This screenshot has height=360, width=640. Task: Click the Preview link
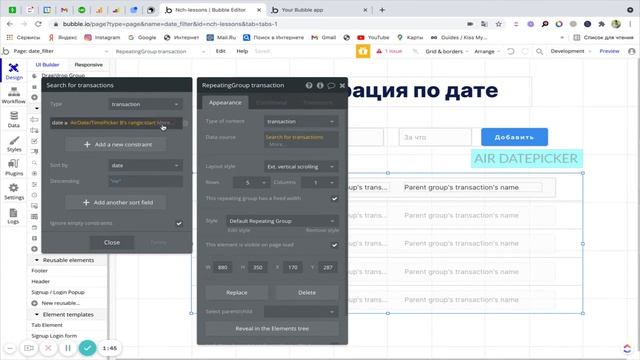[609, 51]
